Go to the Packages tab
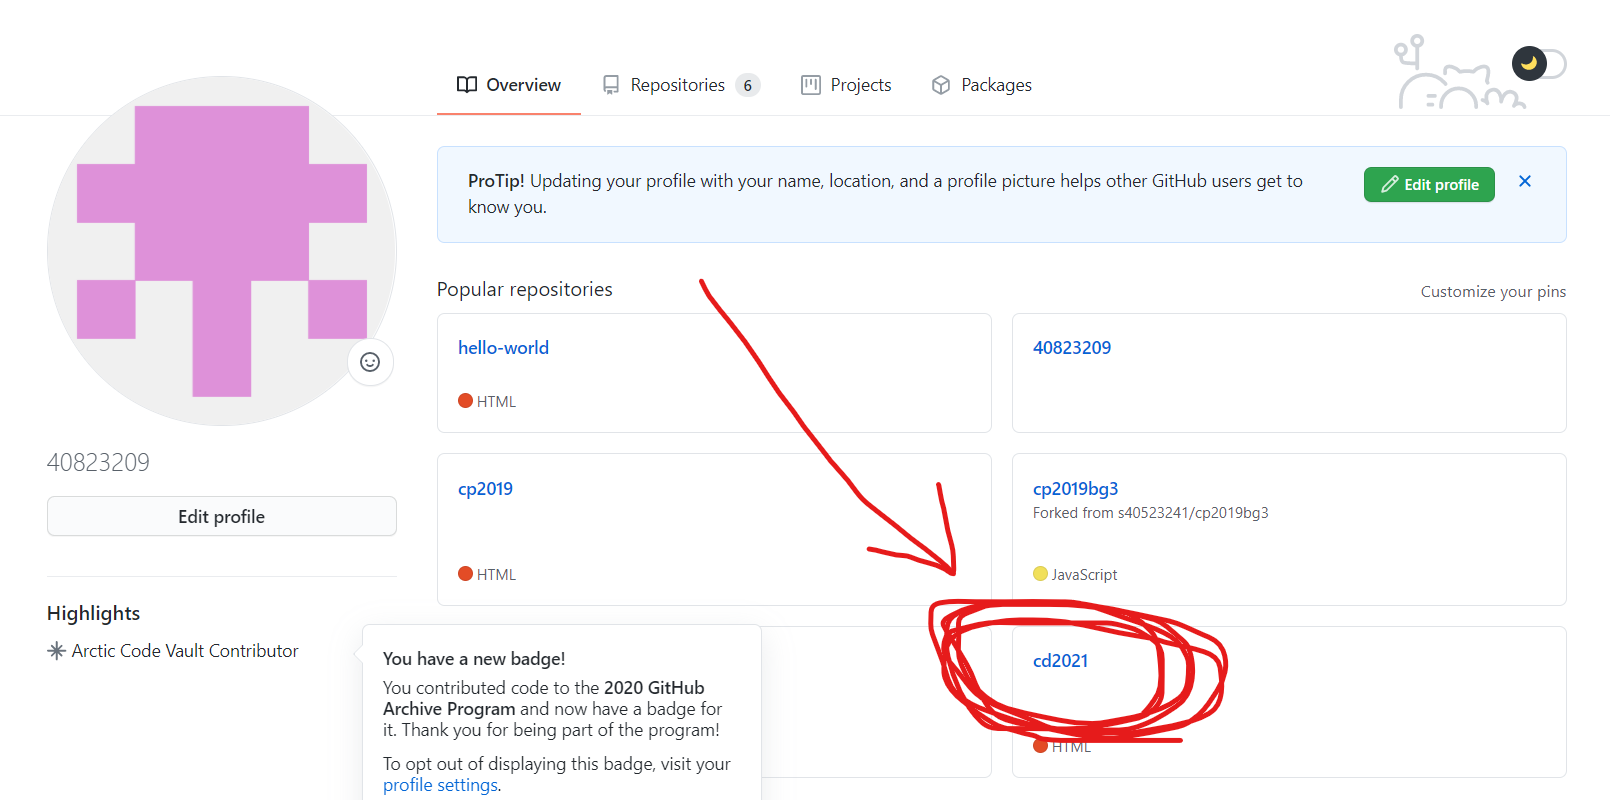 point(981,85)
